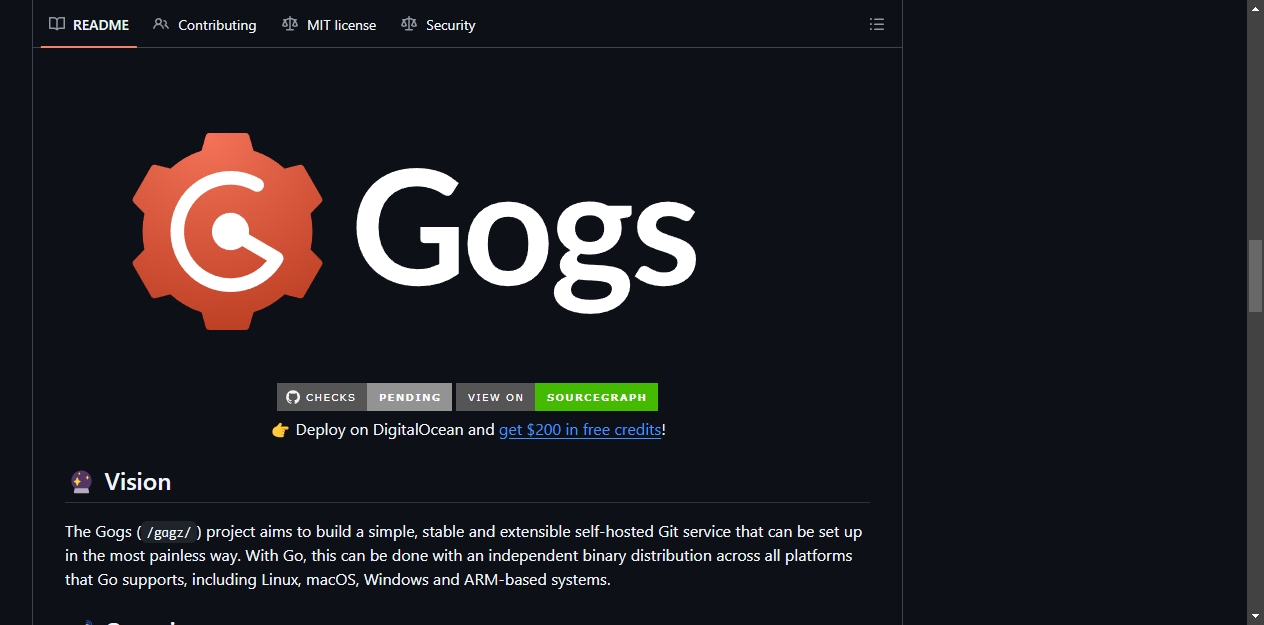
Task: Open the README tab
Action: tap(89, 25)
